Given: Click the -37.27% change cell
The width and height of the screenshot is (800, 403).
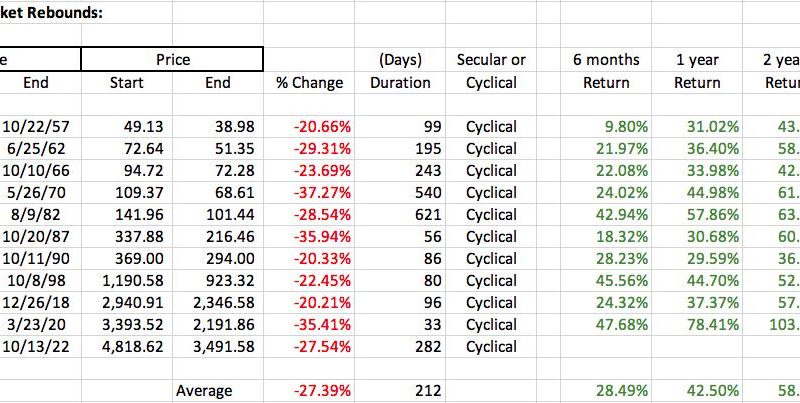Looking at the screenshot, I should coord(309,193).
